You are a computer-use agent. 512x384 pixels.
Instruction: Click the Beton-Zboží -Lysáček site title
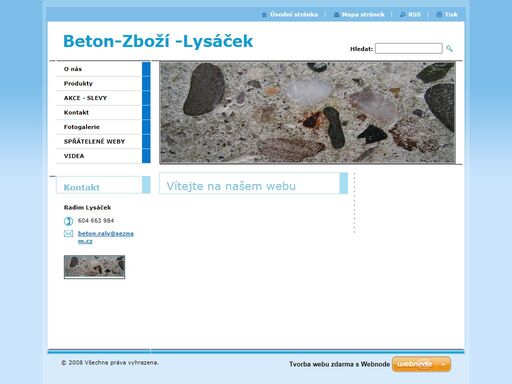pos(158,41)
